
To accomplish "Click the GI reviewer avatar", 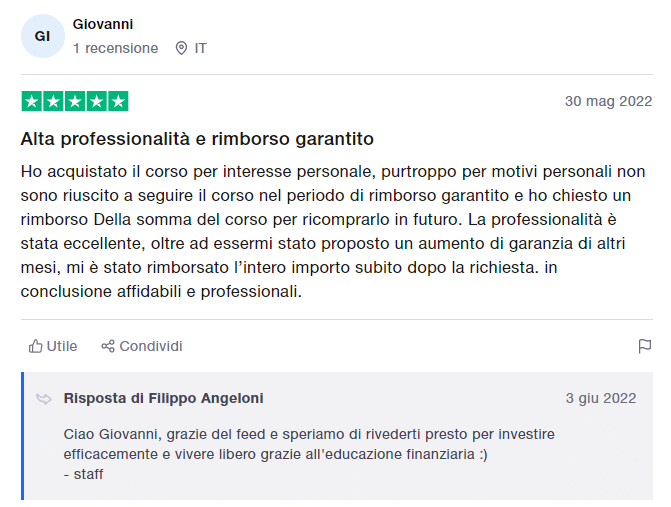I will tap(42, 36).
